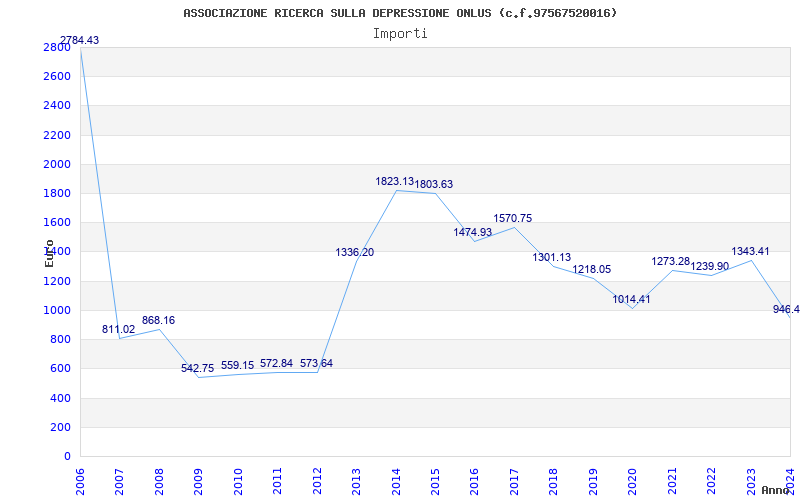This screenshot has height=500, width=800.
Task: Click the Anno x-axis title
Action: pos(776,490)
